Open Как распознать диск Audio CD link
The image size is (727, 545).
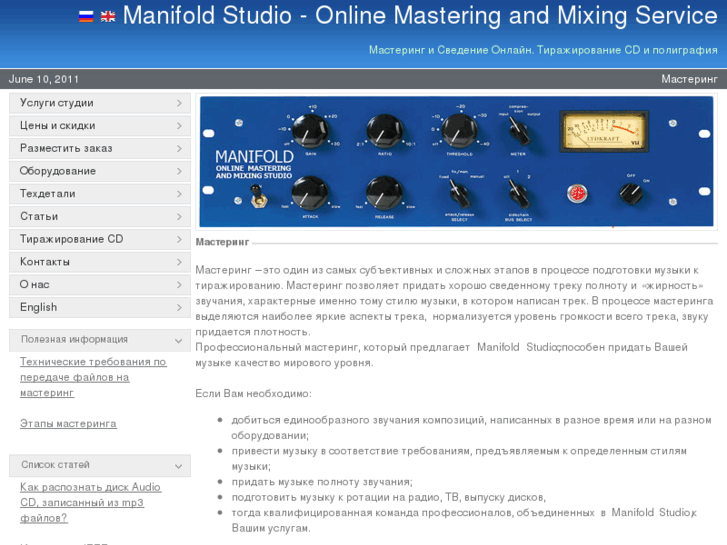click(x=90, y=502)
